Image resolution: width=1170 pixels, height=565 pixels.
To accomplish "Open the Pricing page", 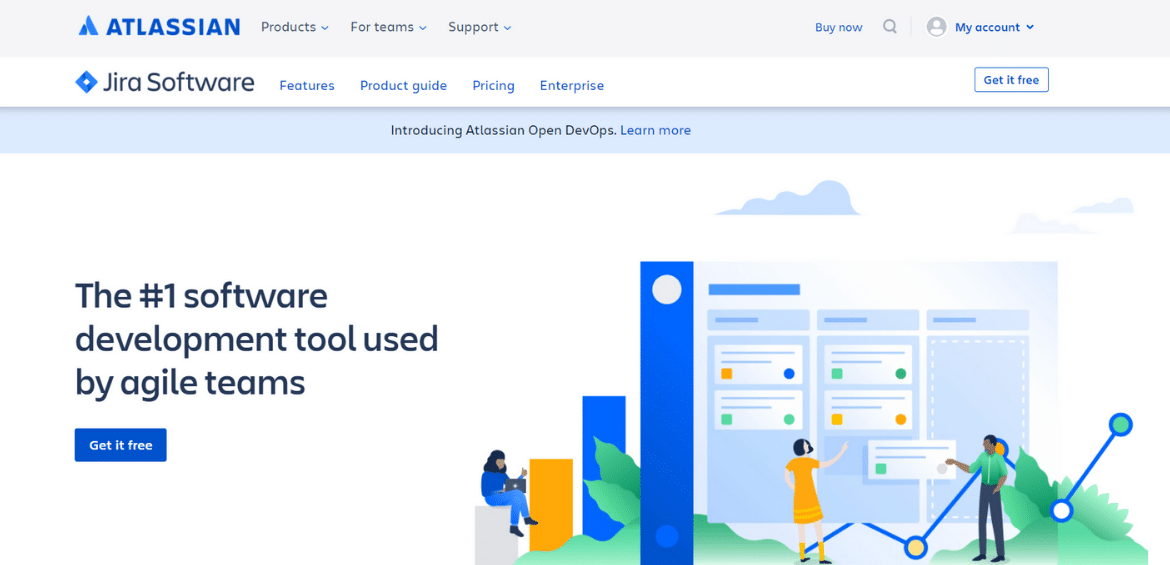I will (493, 86).
